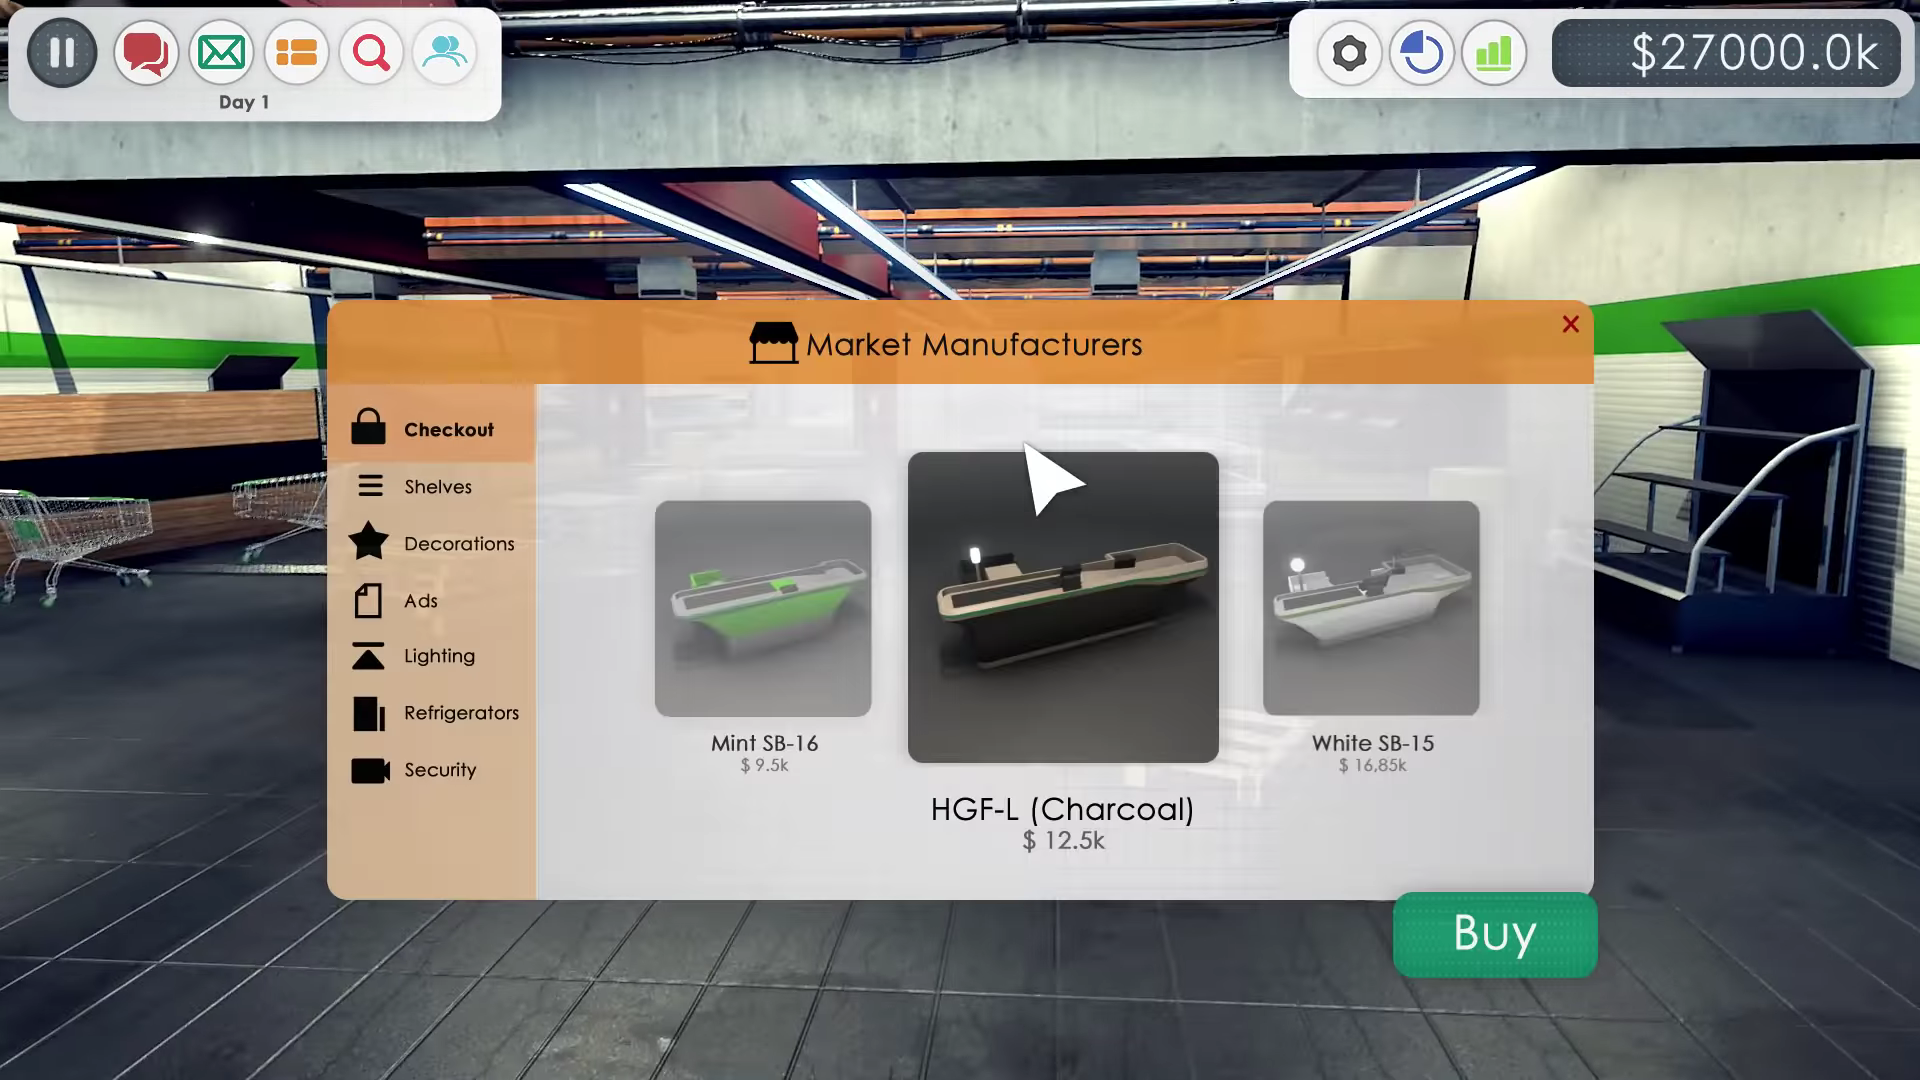Open the green bar chart statistics icon
1920x1080 pixels.
(1494, 53)
